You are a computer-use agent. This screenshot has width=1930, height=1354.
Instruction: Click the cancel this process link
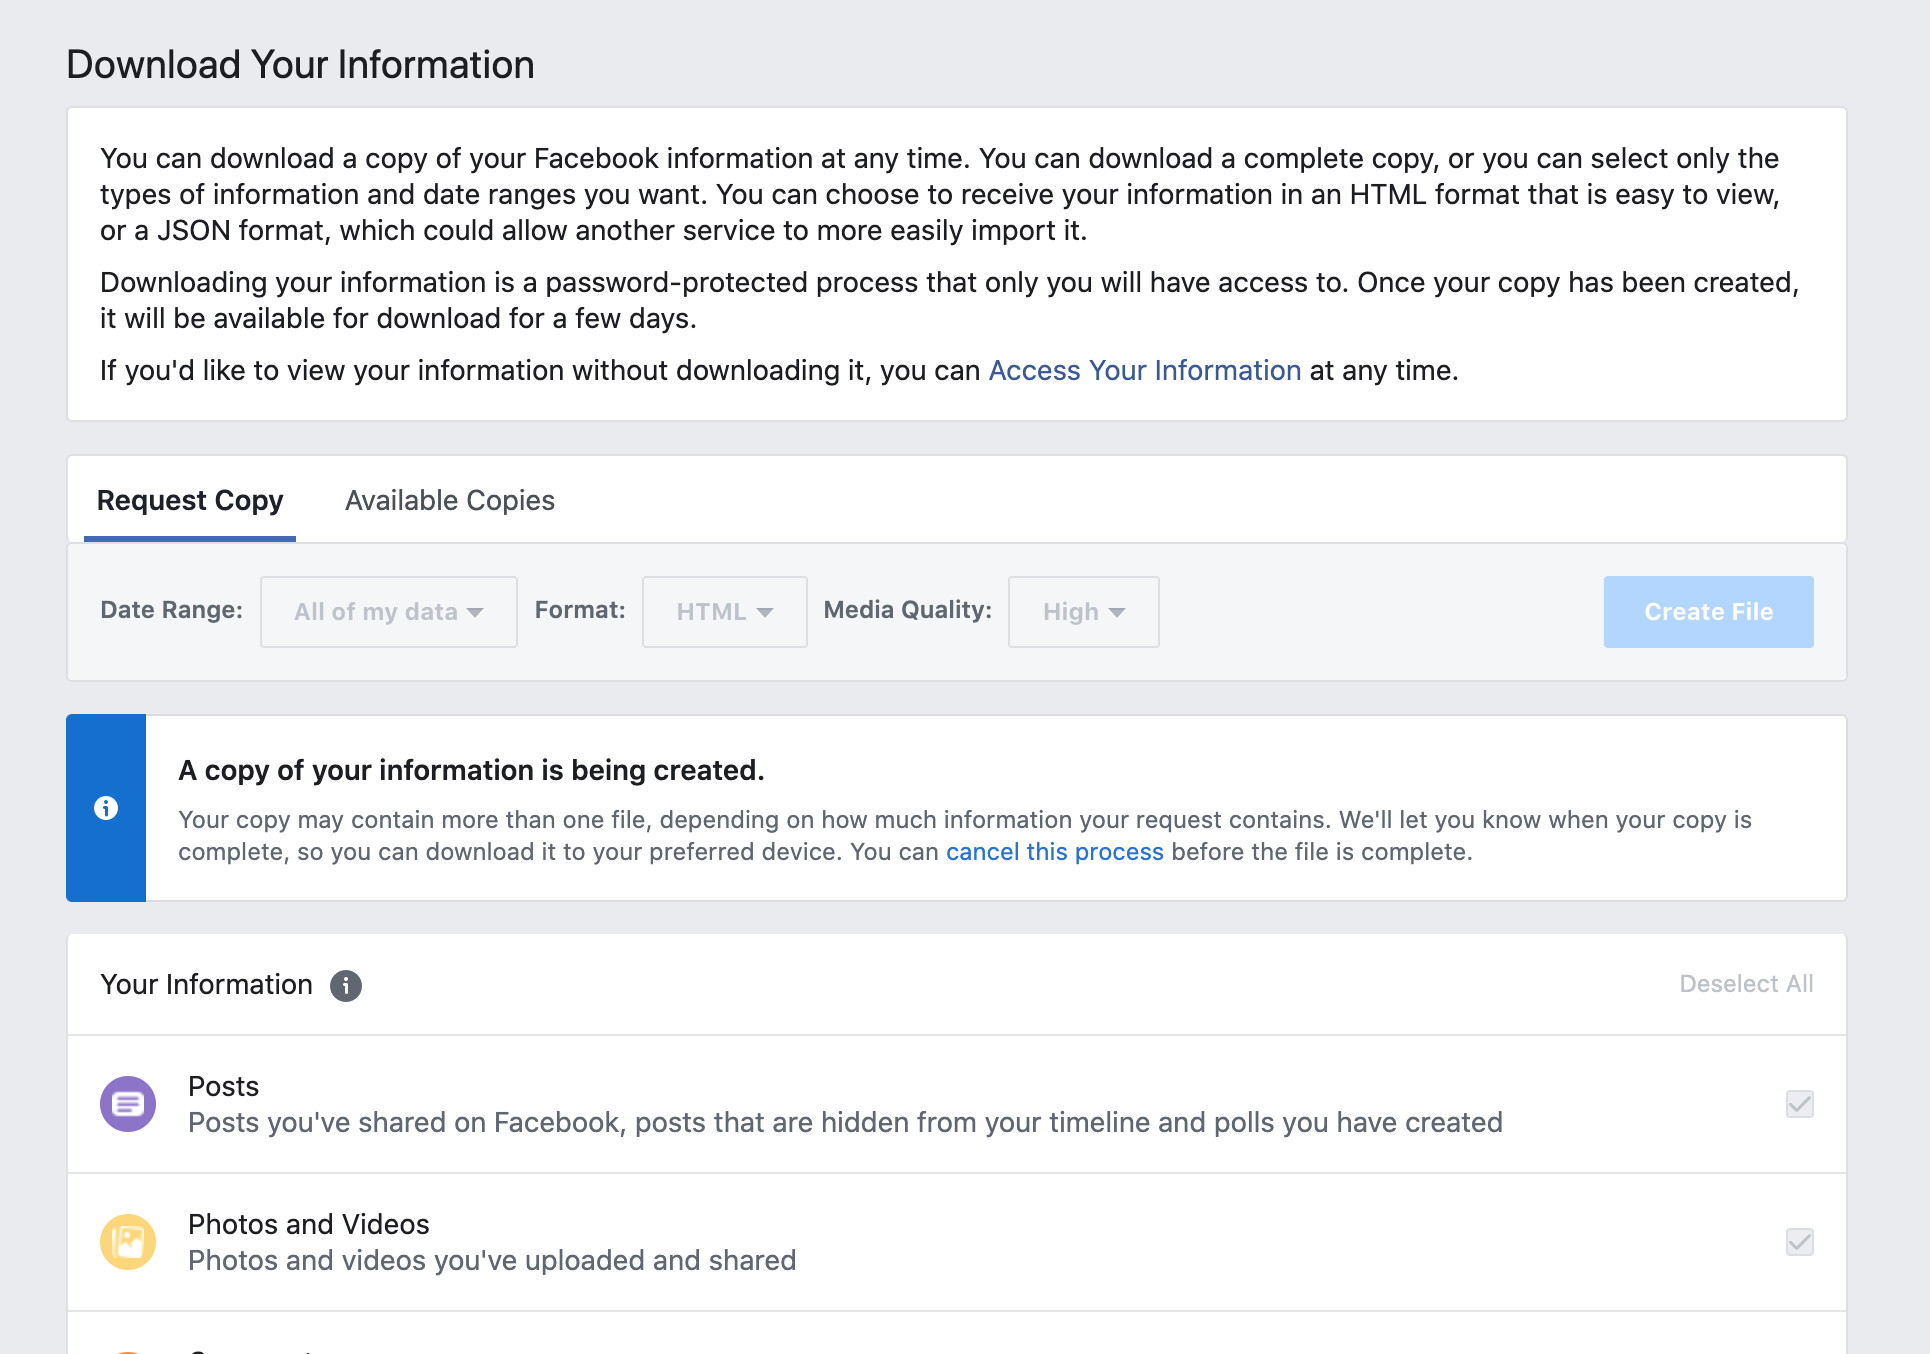[x=1054, y=852]
